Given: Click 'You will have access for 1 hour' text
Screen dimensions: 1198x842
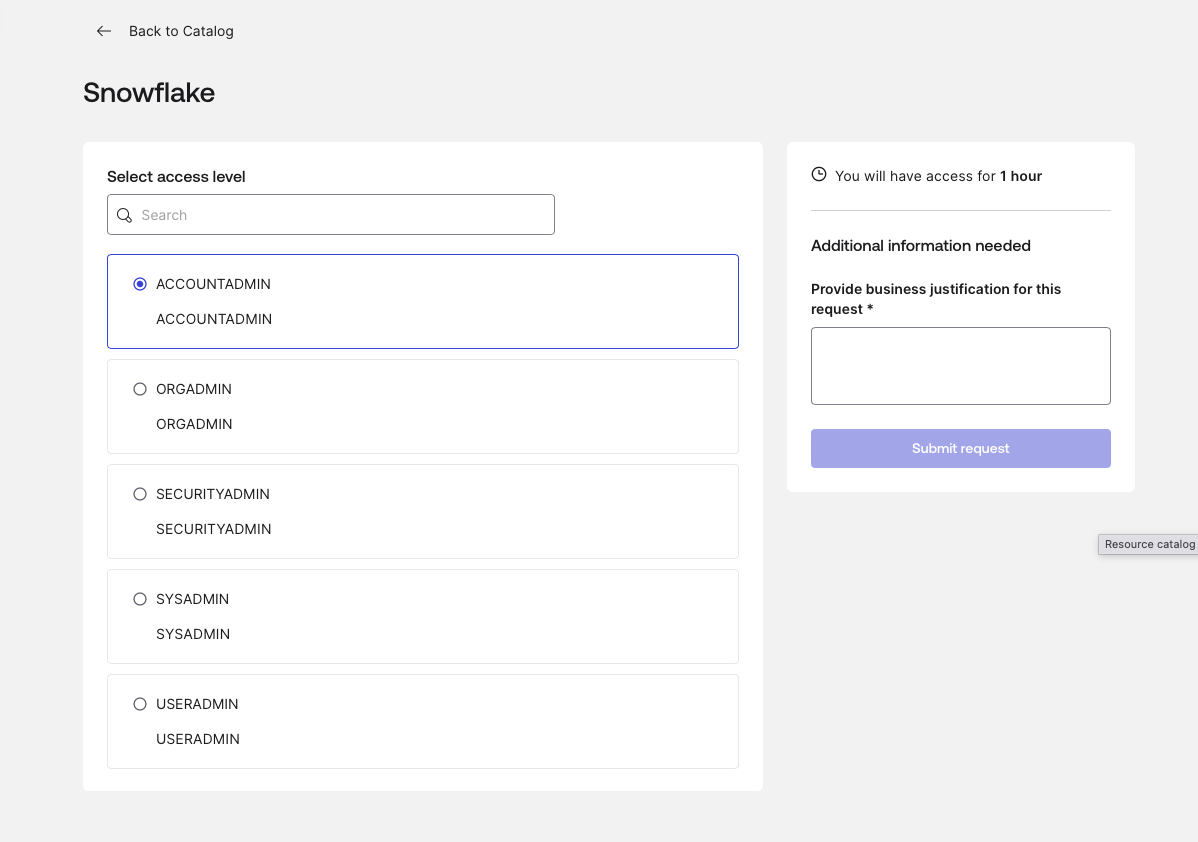Looking at the screenshot, I should (x=938, y=176).
